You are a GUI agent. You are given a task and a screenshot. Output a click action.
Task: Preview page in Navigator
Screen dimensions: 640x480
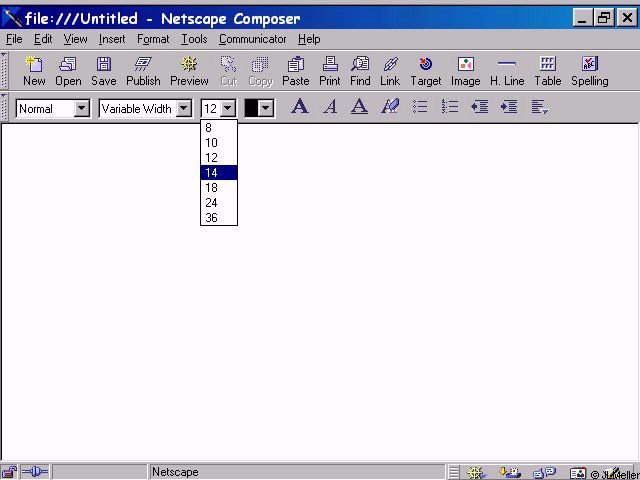pos(189,71)
